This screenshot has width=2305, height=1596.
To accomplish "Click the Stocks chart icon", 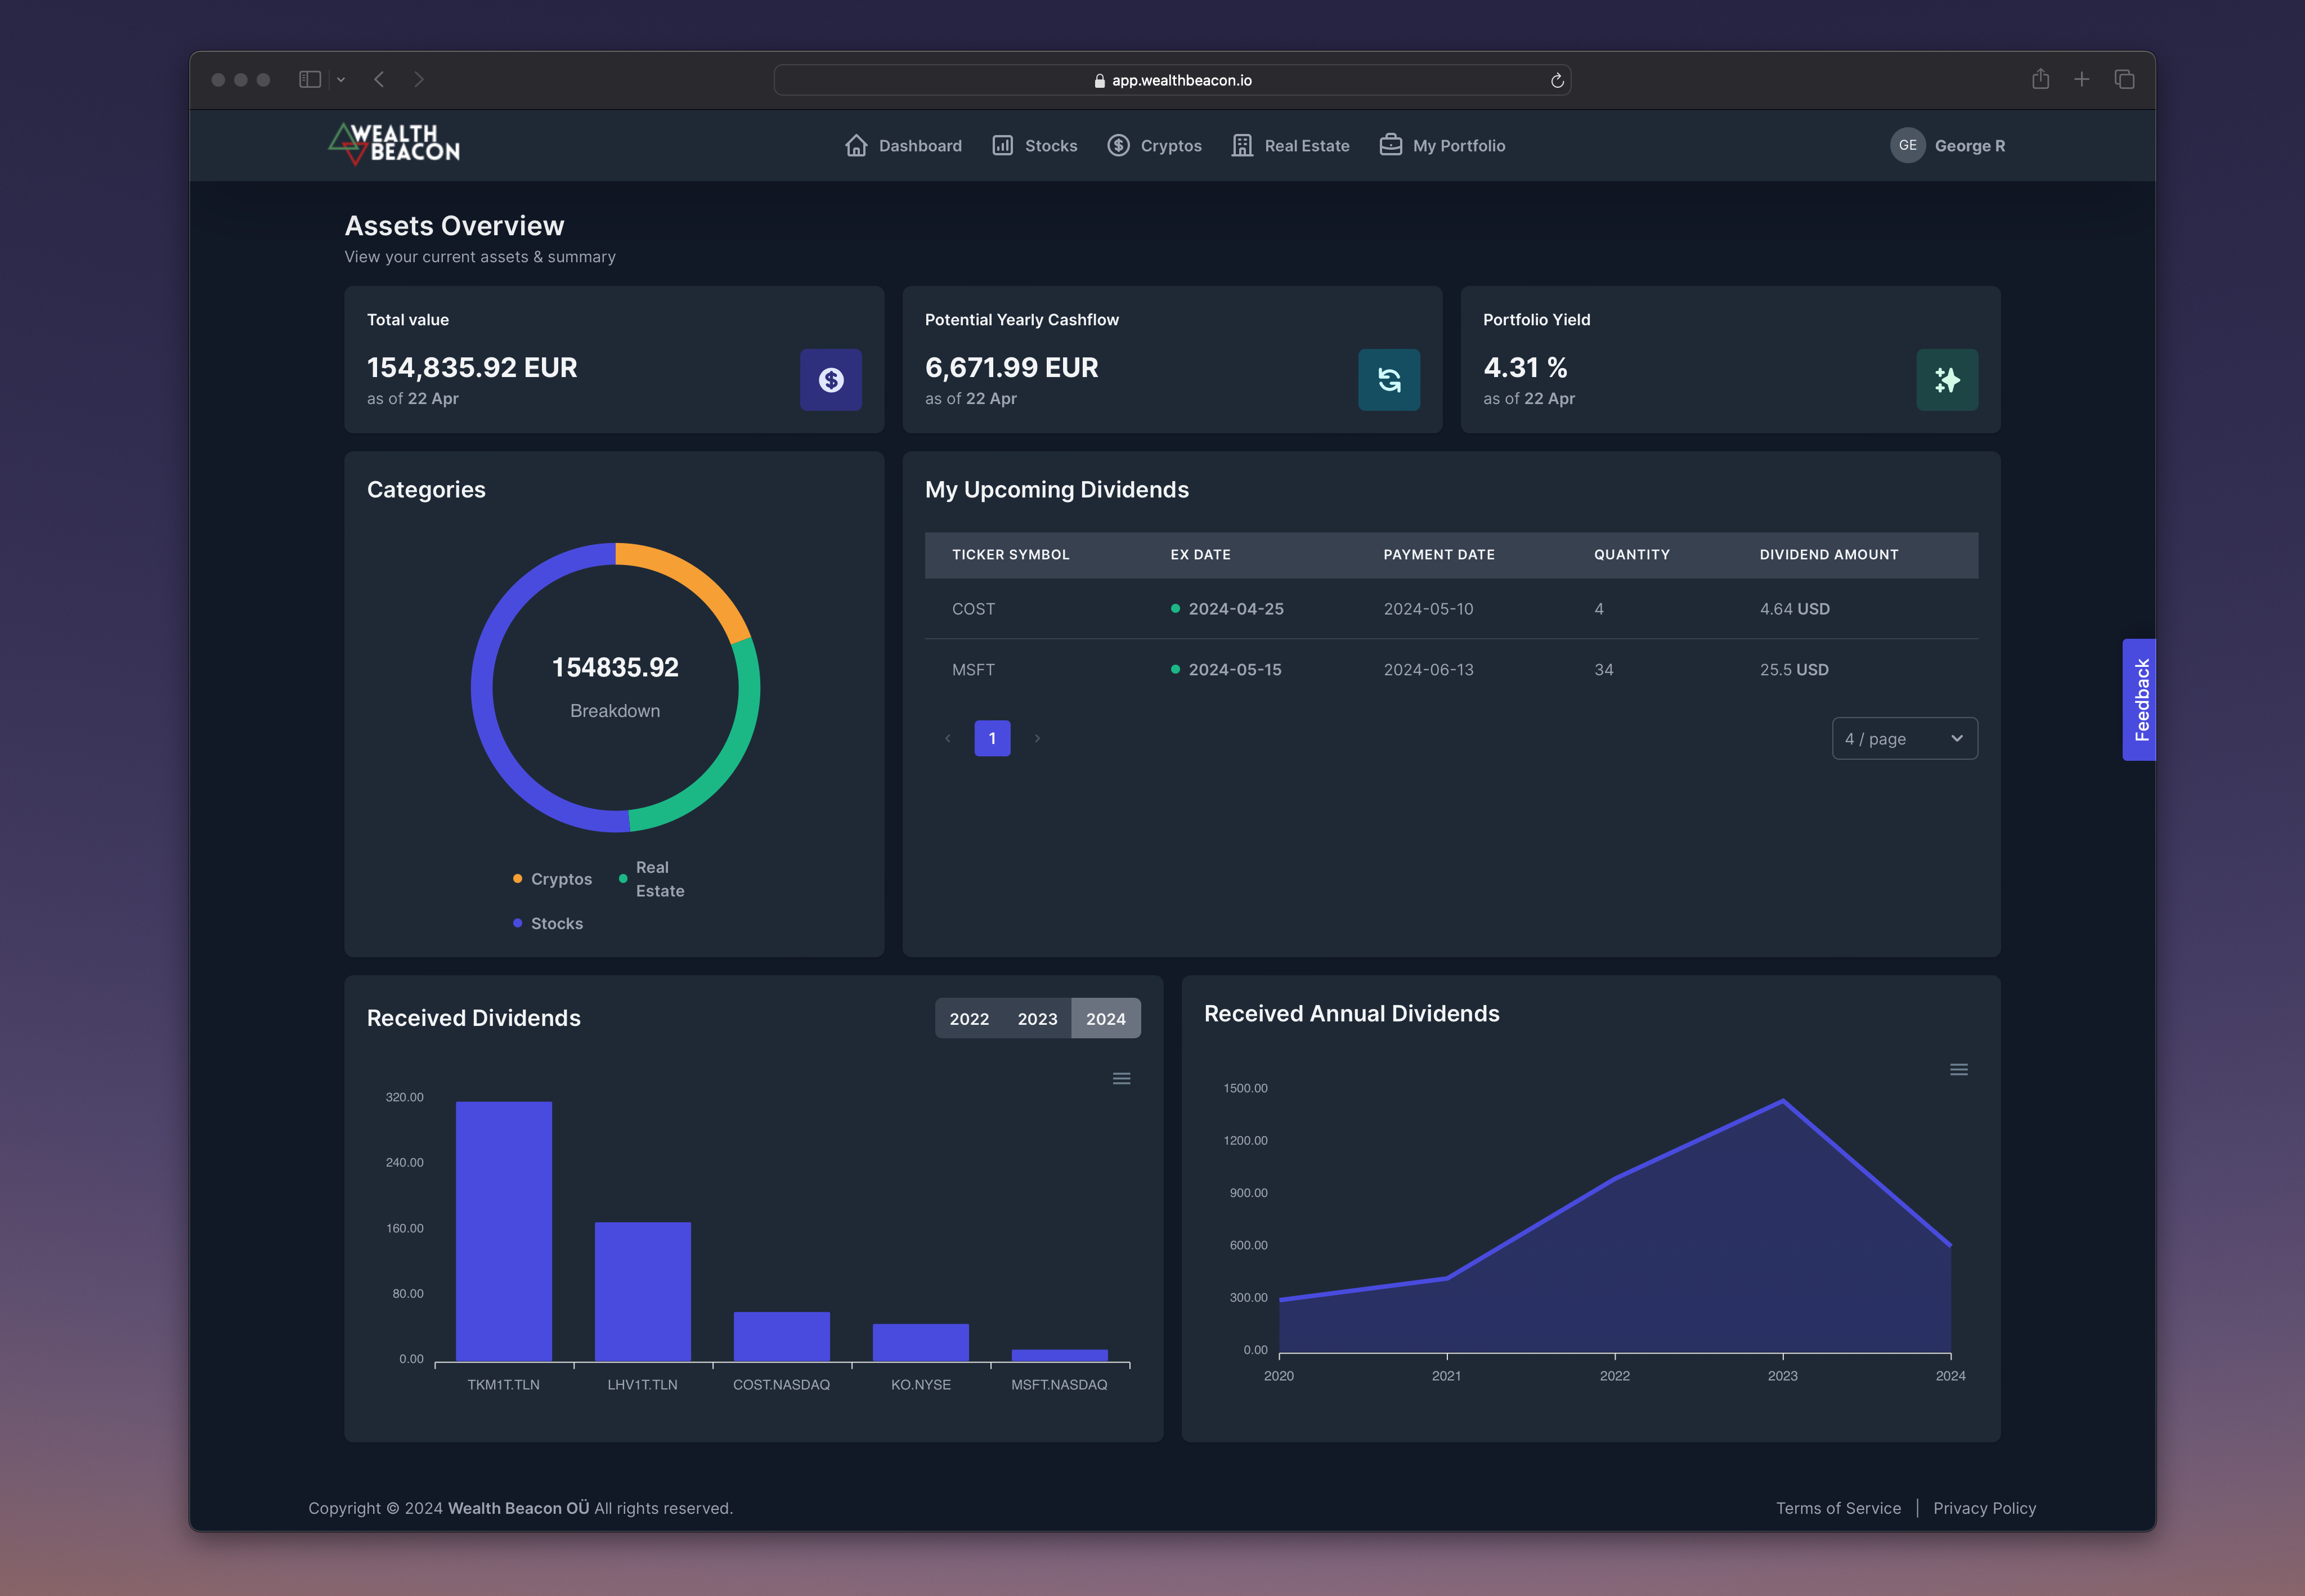I will point(1002,146).
